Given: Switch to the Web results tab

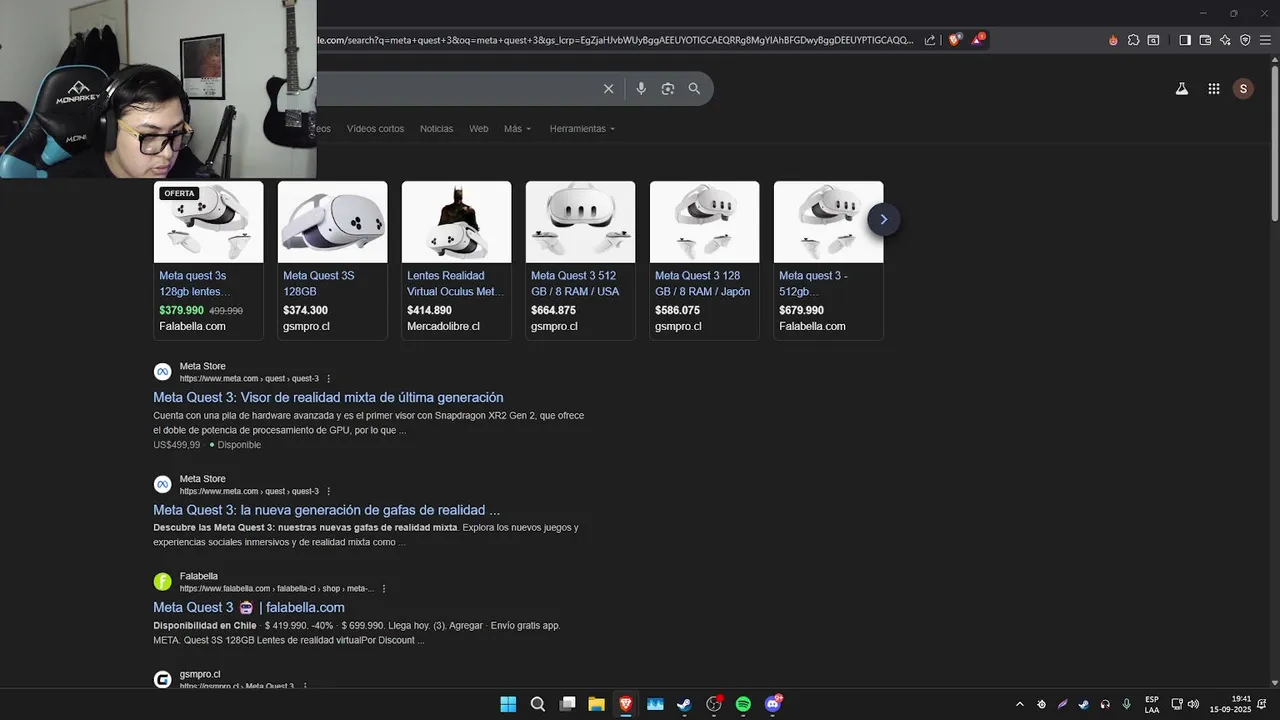Looking at the screenshot, I should coord(479,129).
